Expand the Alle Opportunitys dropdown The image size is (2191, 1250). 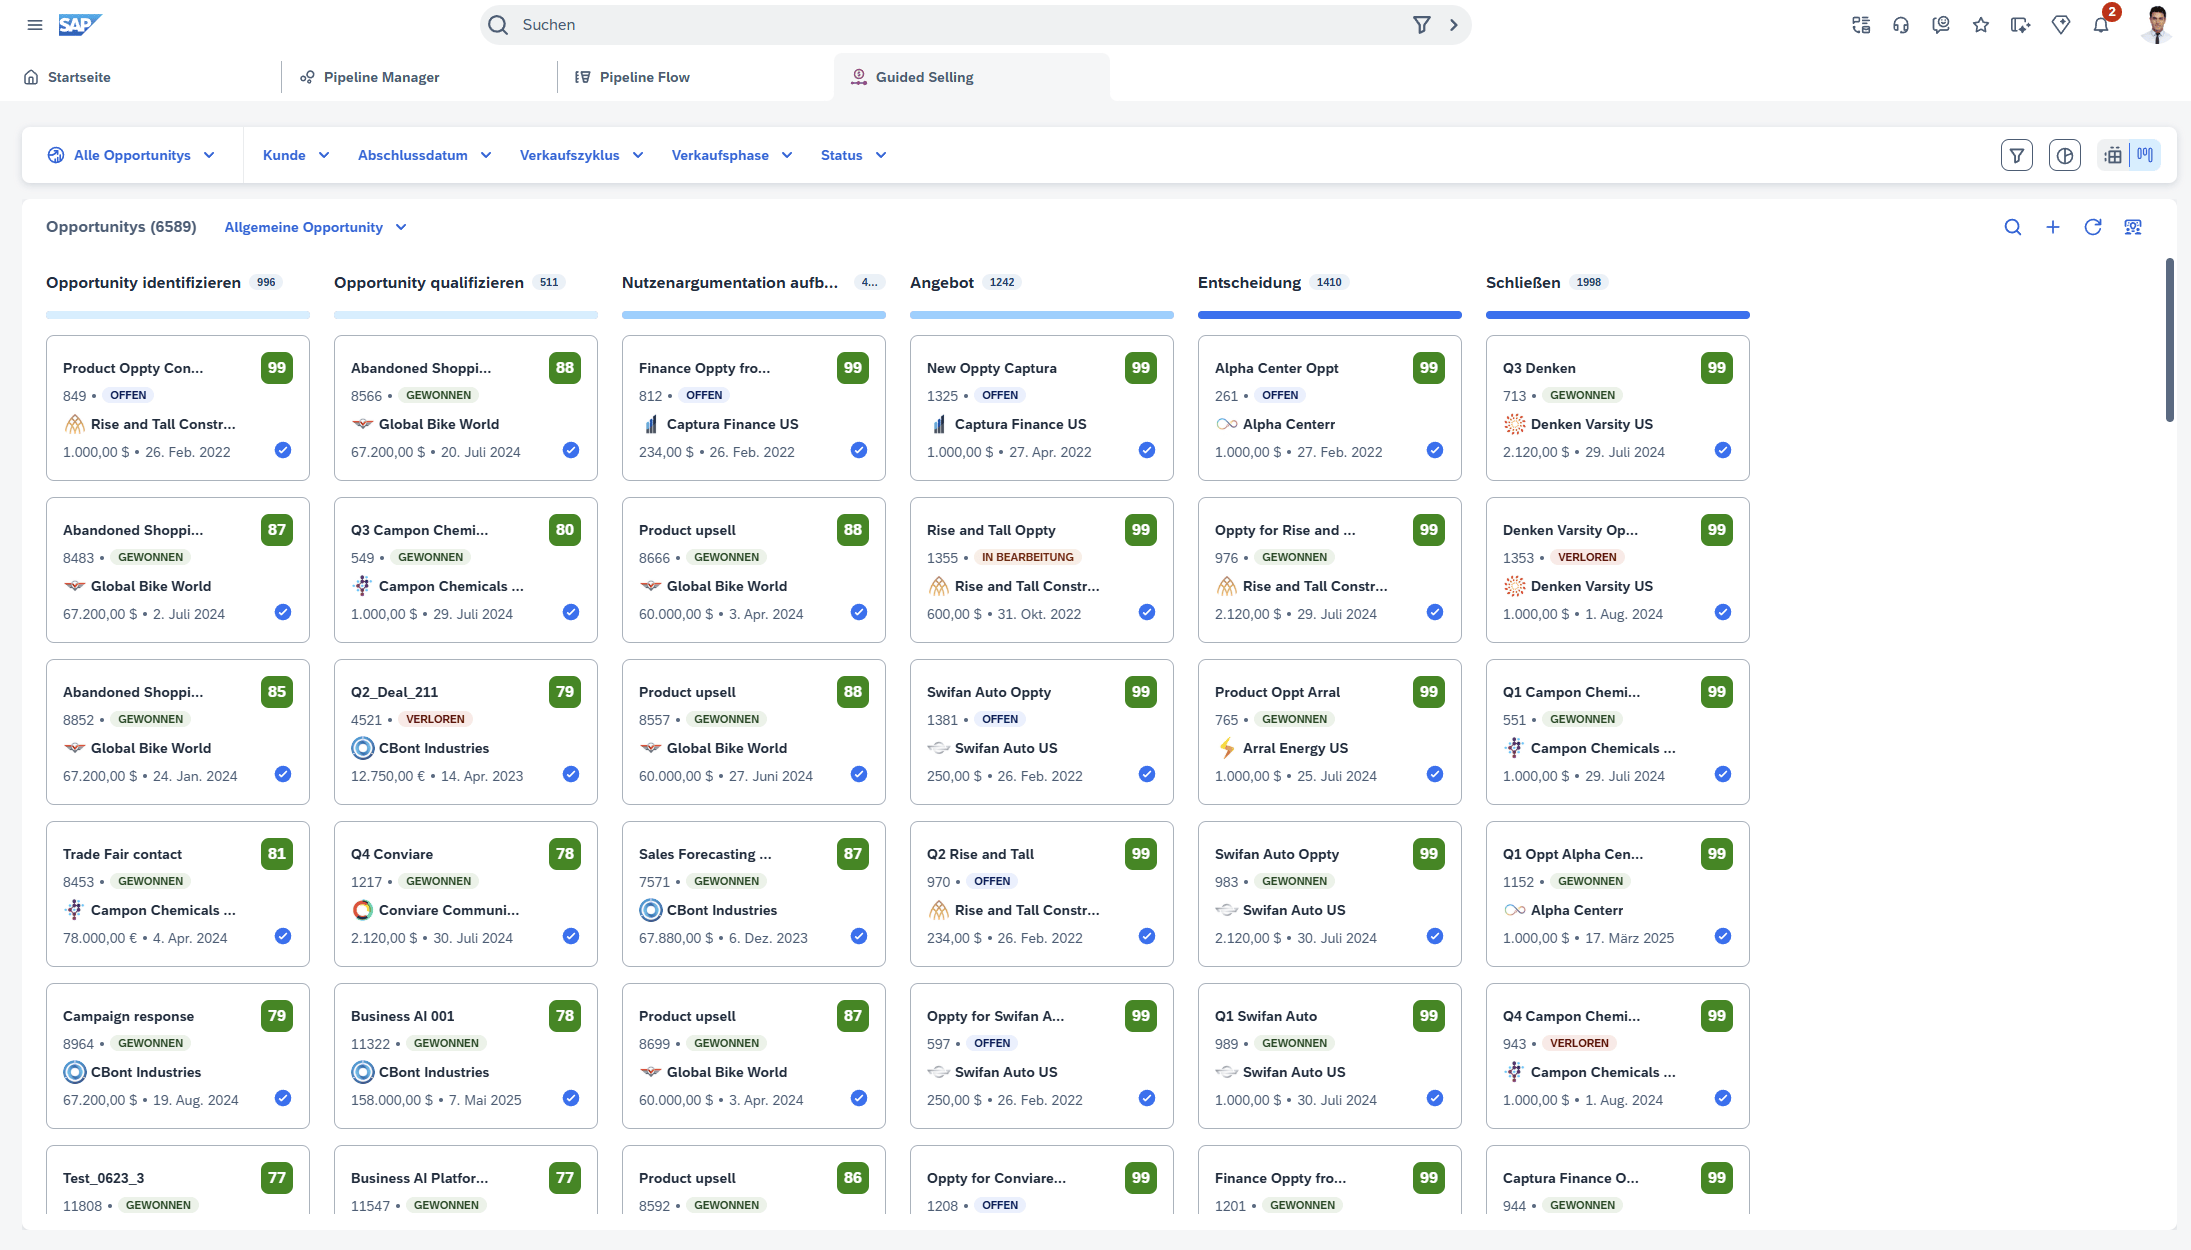point(131,155)
